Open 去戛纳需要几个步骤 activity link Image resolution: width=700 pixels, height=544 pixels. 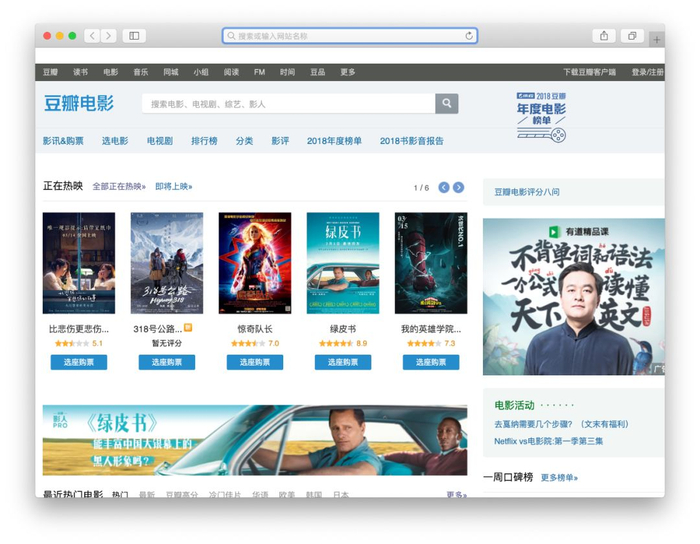(x=561, y=424)
